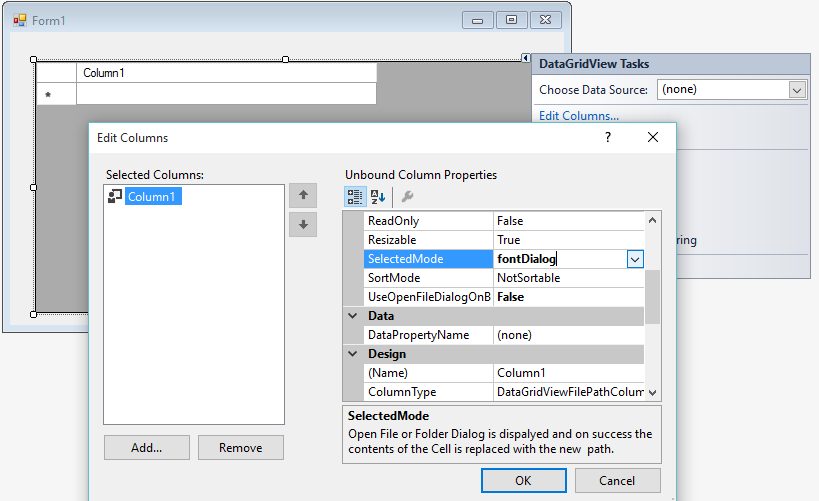This screenshot has height=501, width=819.
Task: Collapse the Data property category
Action: (x=353, y=316)
